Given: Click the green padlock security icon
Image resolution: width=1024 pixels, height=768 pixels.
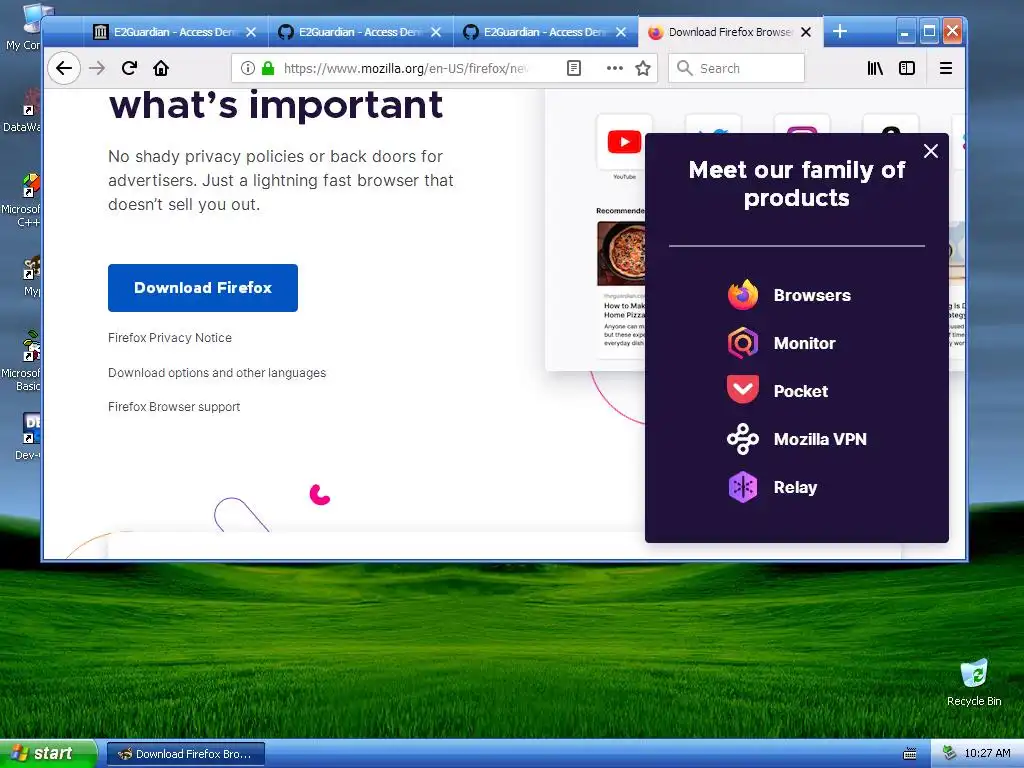Looking at the screenshot, I should (267, 68).
